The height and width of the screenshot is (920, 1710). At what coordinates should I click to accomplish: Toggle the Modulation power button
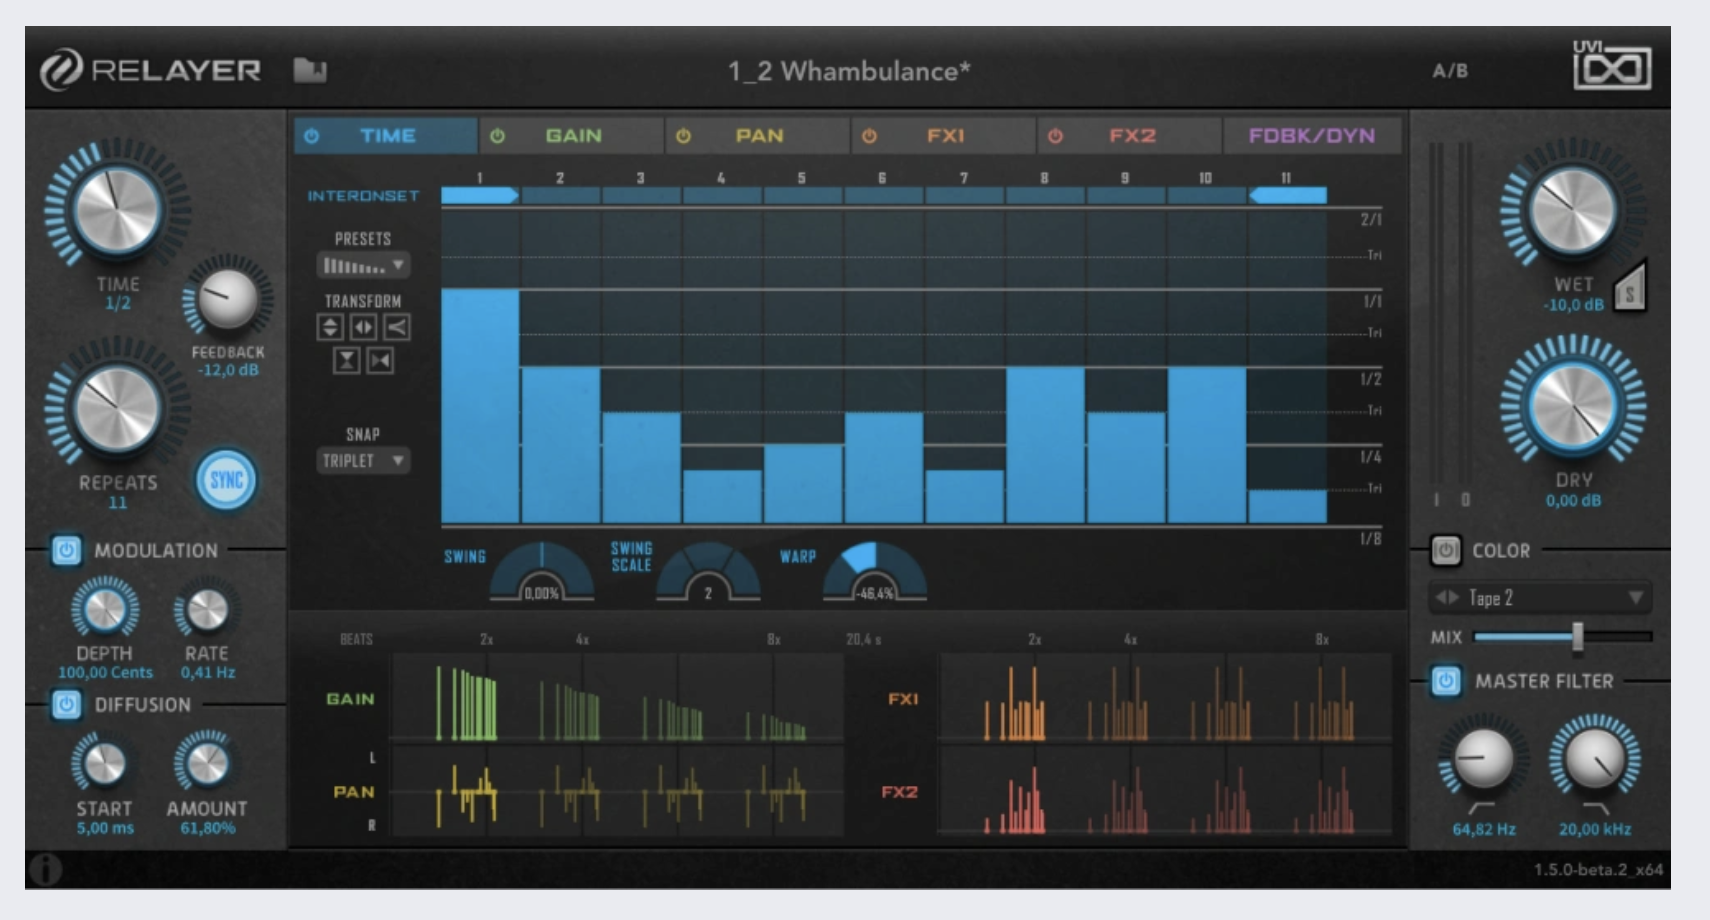pos(66,551)
